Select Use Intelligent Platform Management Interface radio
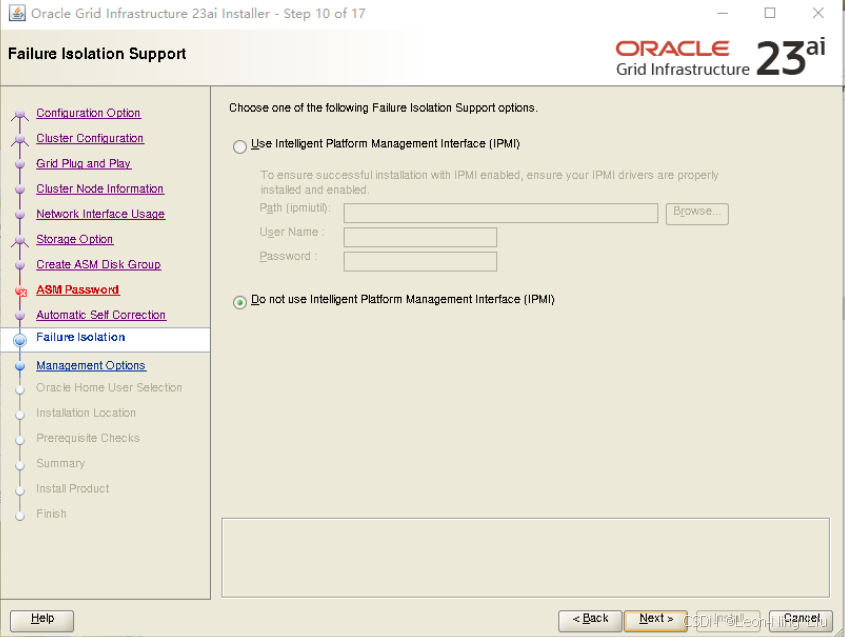 (x=240, y=147)
